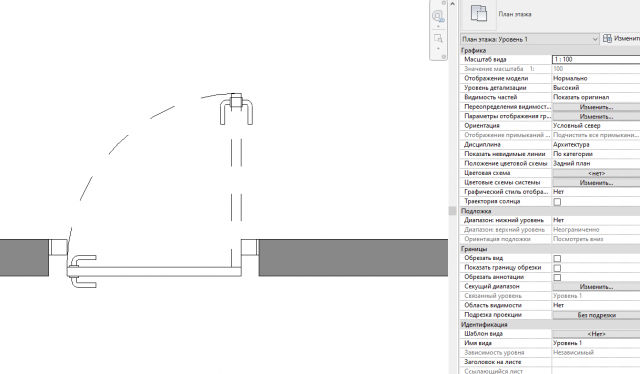Open the 'План этажа: Уровень 1' dropdown
640x374 pixels.
coord(530,39)
